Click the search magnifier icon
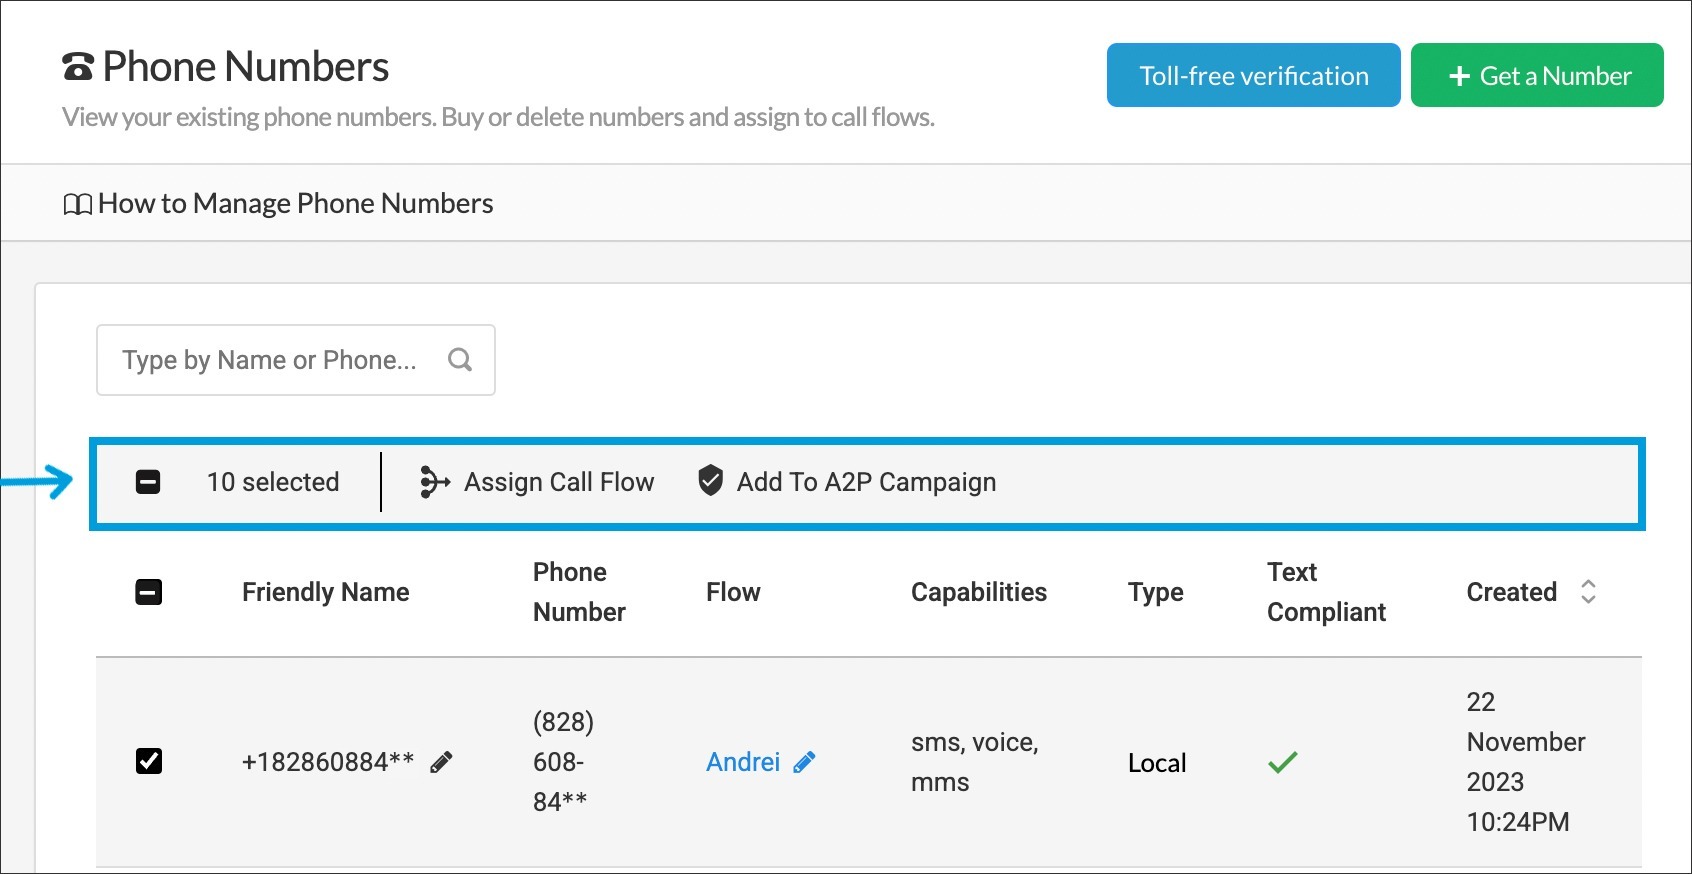This screenshot has width=1692, height=874. [x=460, y=360]
